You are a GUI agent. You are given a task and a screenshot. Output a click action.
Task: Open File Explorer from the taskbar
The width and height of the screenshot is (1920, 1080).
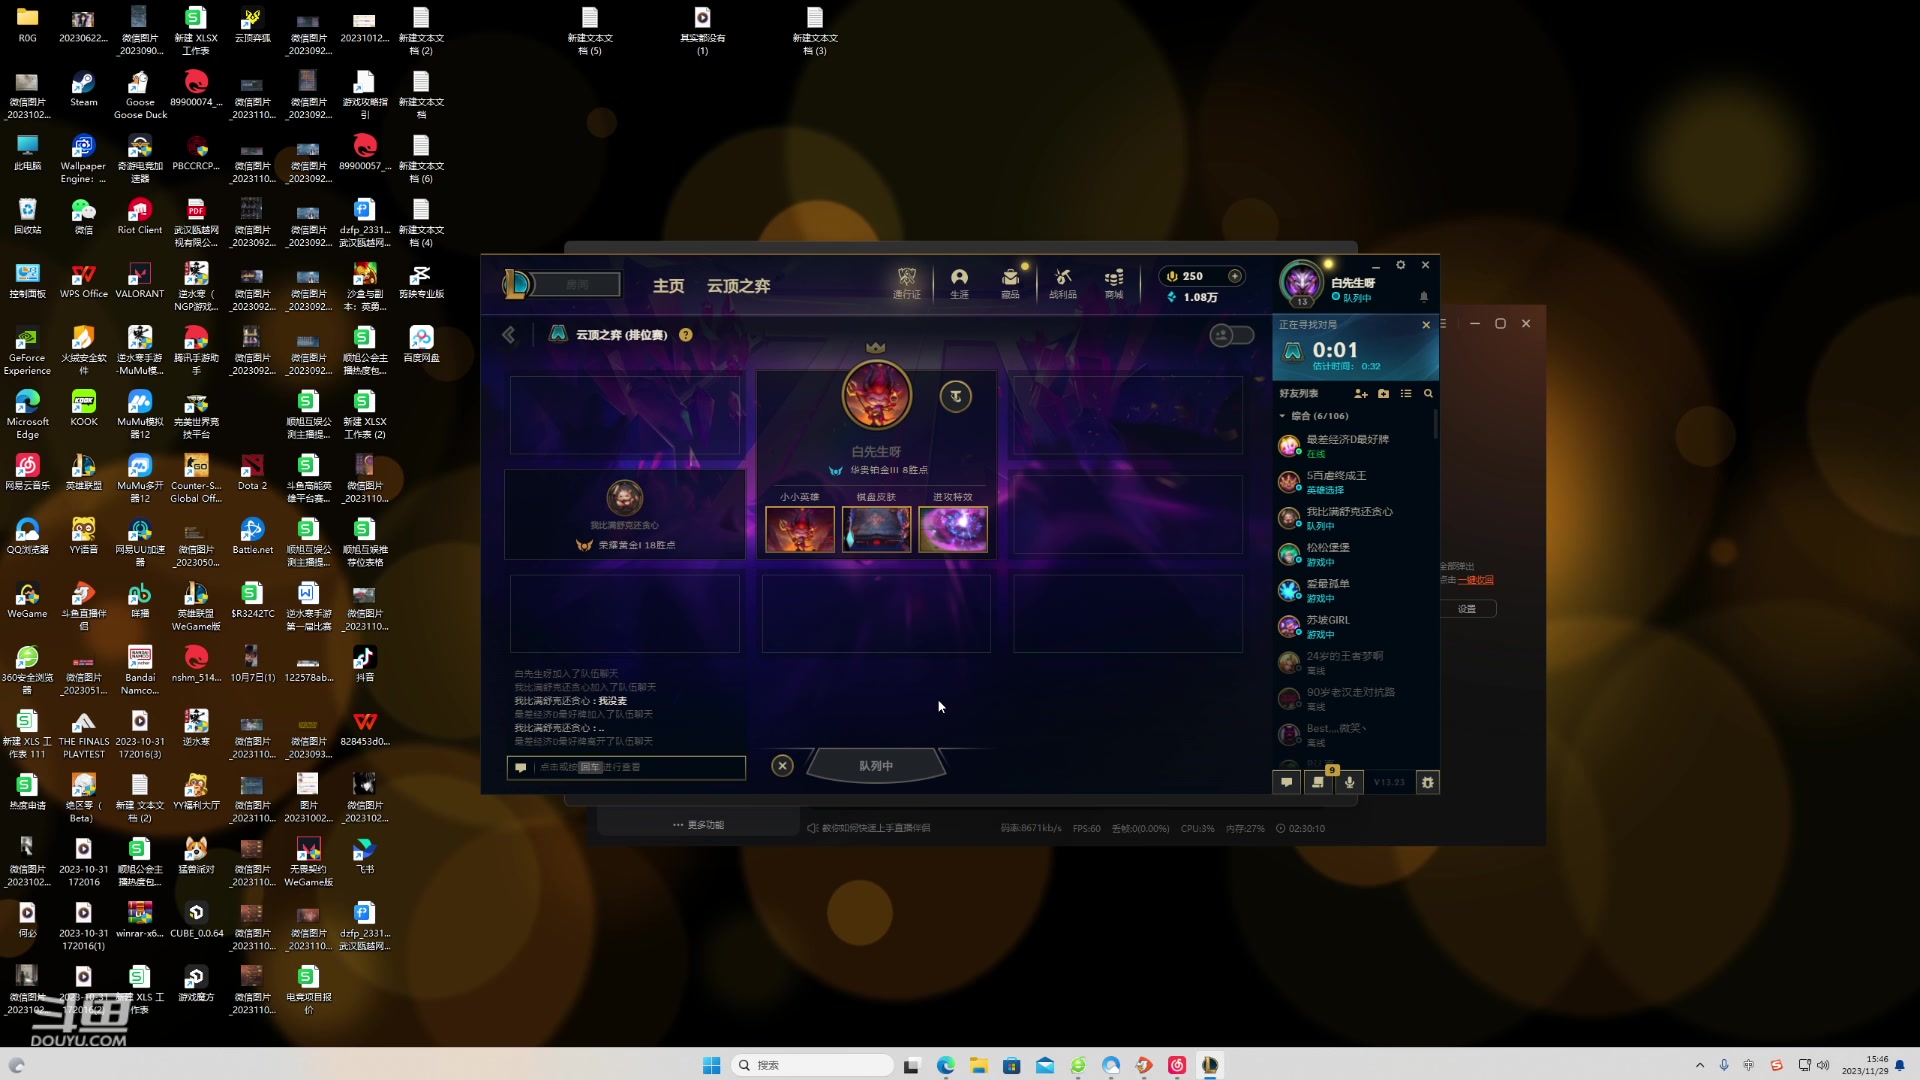tap(978, 1065)
